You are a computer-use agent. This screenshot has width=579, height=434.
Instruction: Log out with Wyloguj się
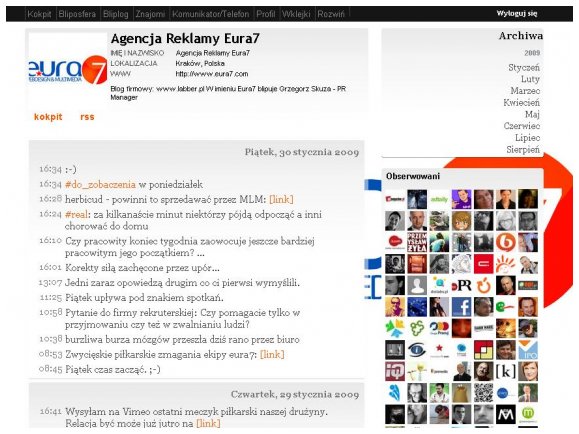[517, 13]
